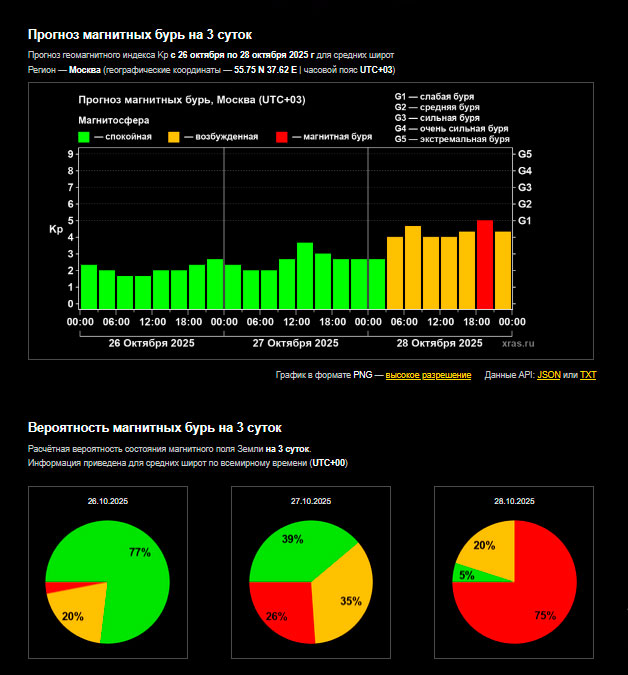The height and width of the screenshot is (675, 628).
Task: Click the tallest yellow bar on 28 October
Action: [x=413, y=268]
